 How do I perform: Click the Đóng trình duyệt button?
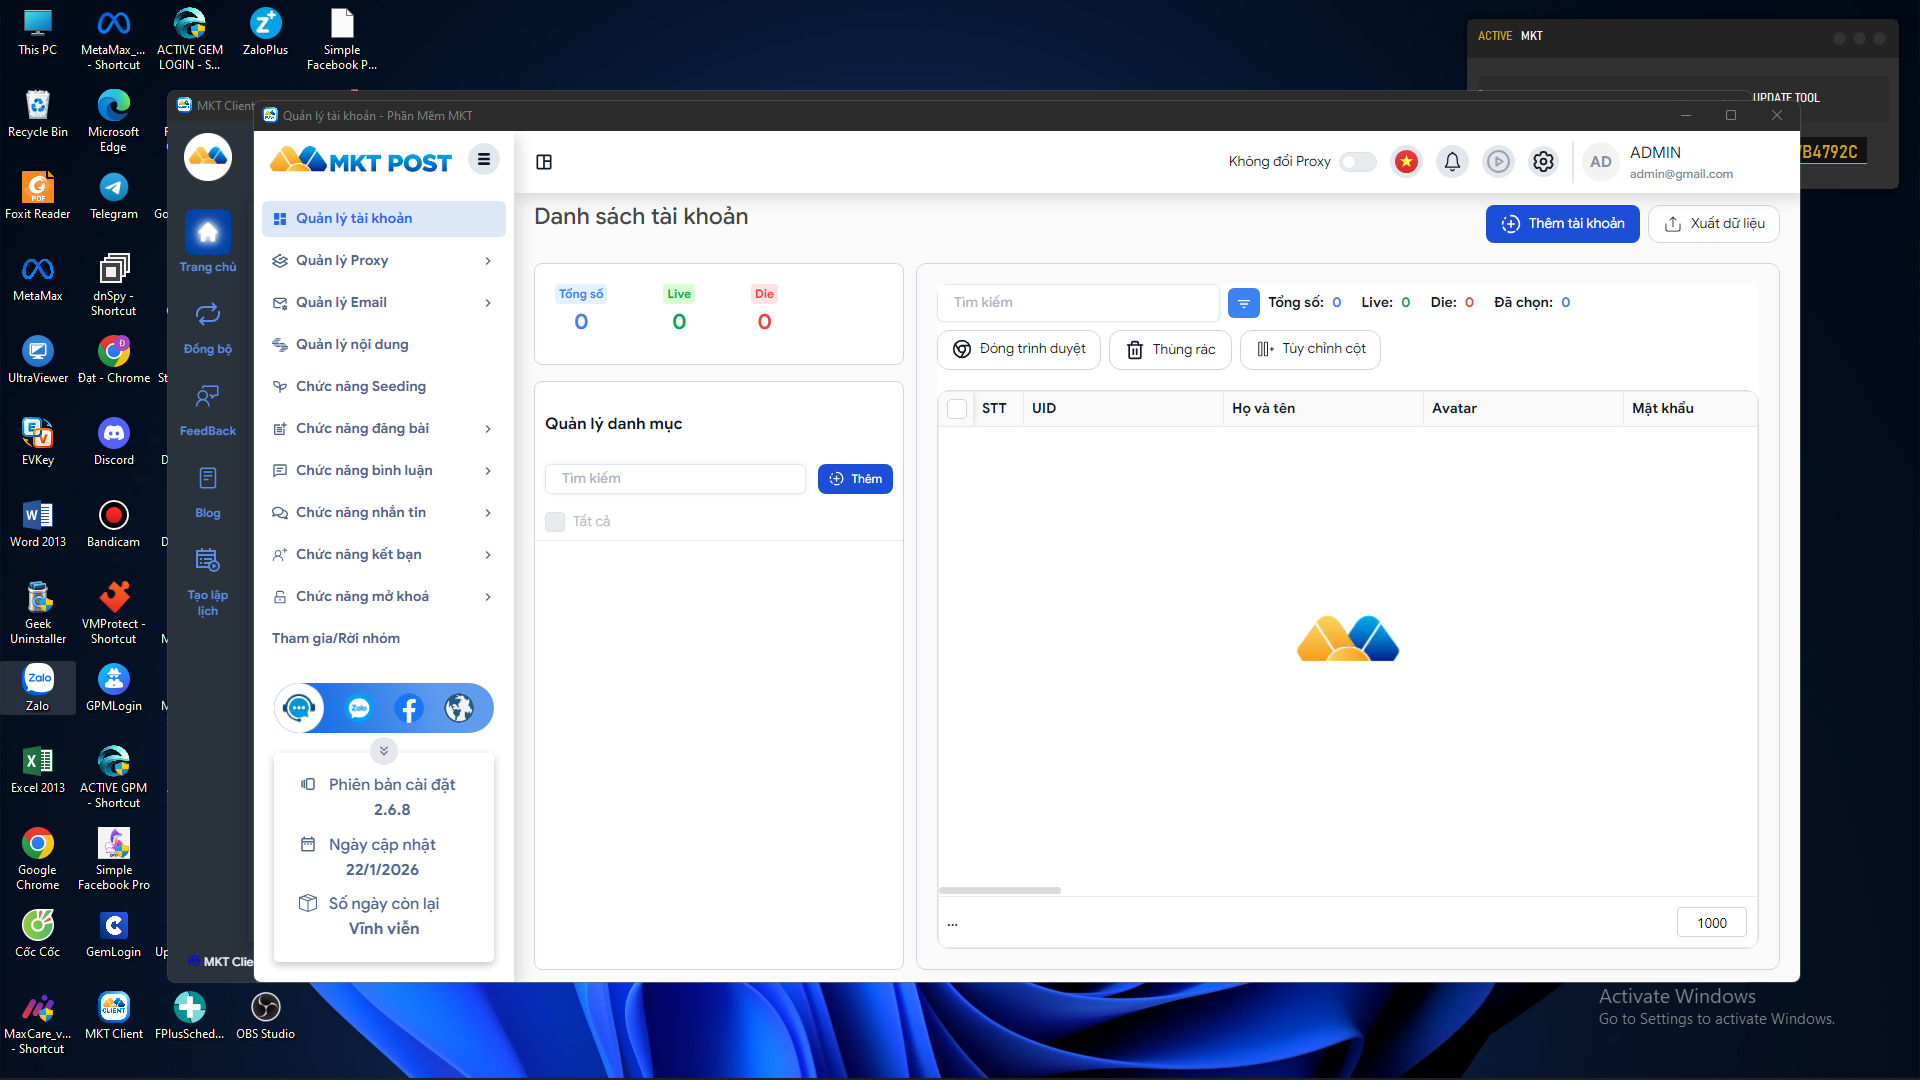(x=1019, y=350)
